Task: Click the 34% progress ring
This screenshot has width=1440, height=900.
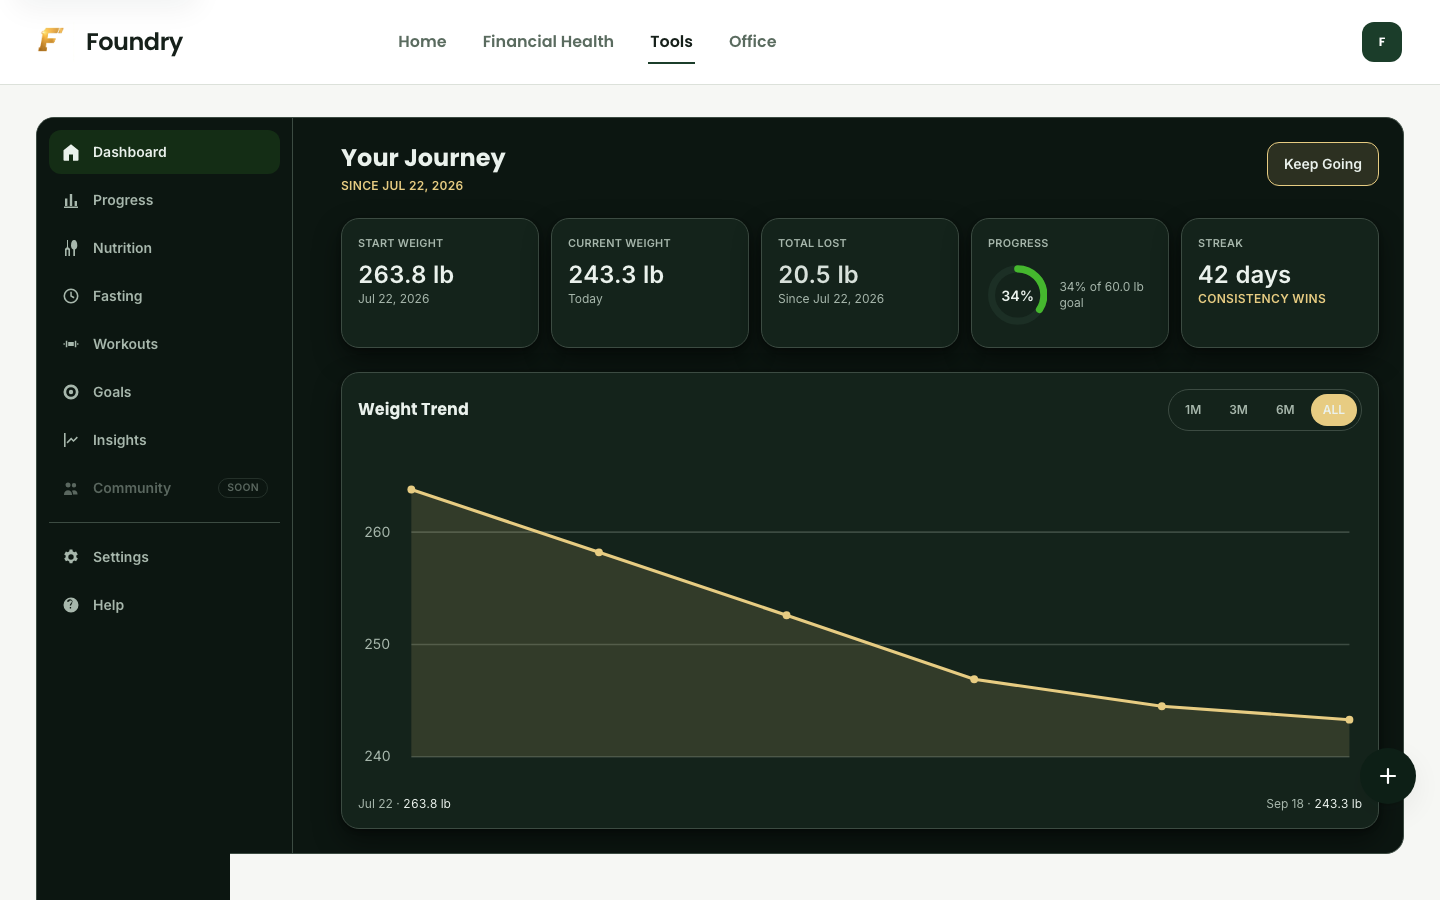Action: [x=1018, y=295]
